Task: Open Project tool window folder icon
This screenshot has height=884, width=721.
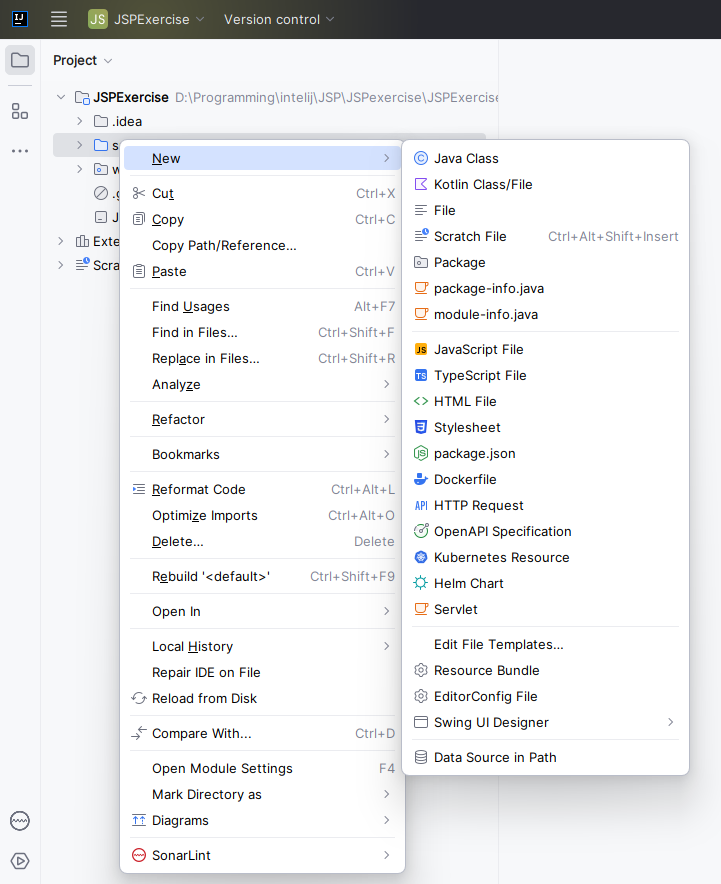Action: click(20, 60)
